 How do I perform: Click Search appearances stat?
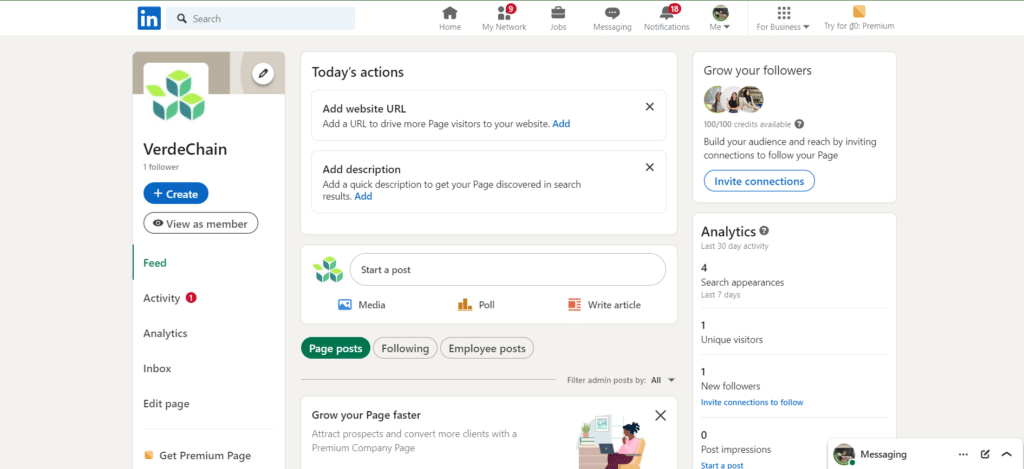tap(742, 282)
